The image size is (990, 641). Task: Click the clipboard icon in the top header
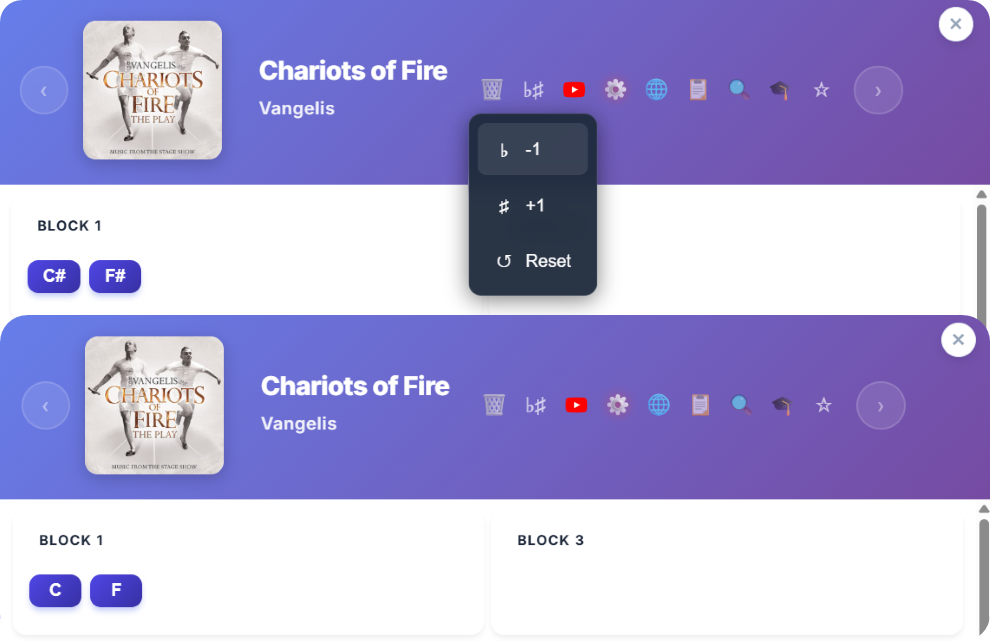pos(698,90)
